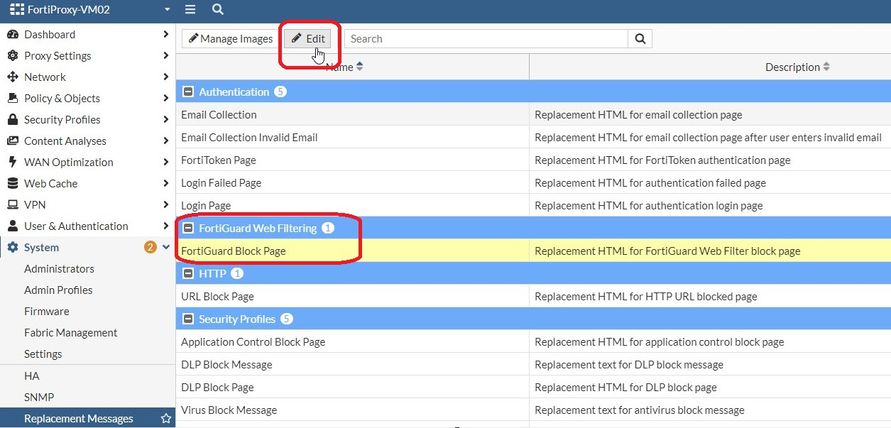Sort by the Description column arrows
The width and height of the screenshot is (891, 428).
(x=826, y=67)
